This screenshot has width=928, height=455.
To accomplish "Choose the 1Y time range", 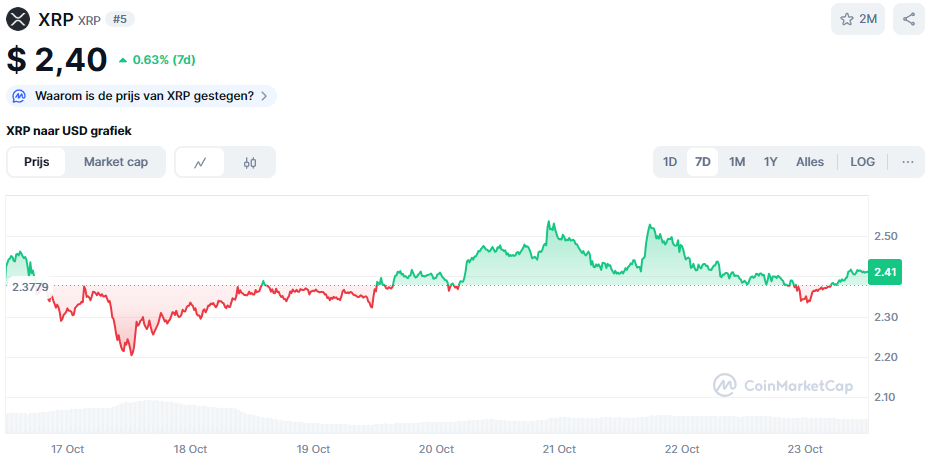I will pos(770,162).
